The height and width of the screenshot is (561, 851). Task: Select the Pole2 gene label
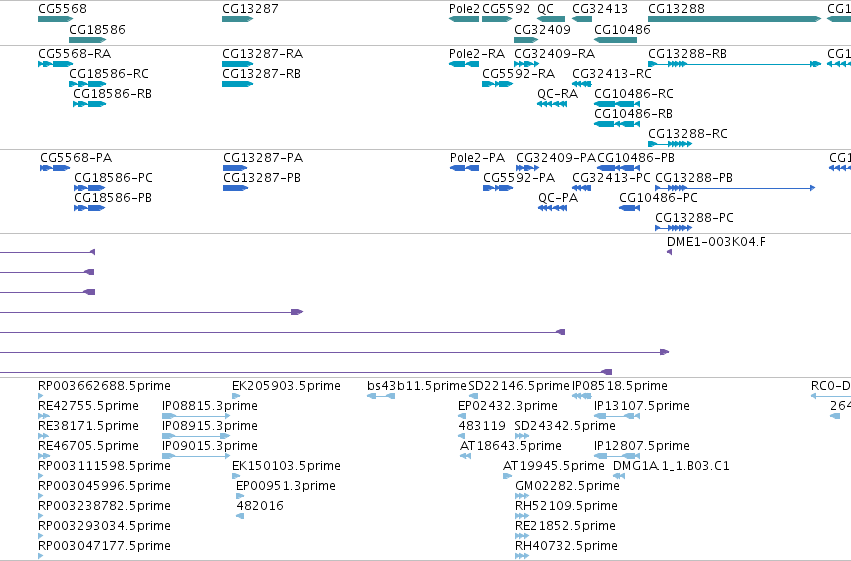pos(464,9)
